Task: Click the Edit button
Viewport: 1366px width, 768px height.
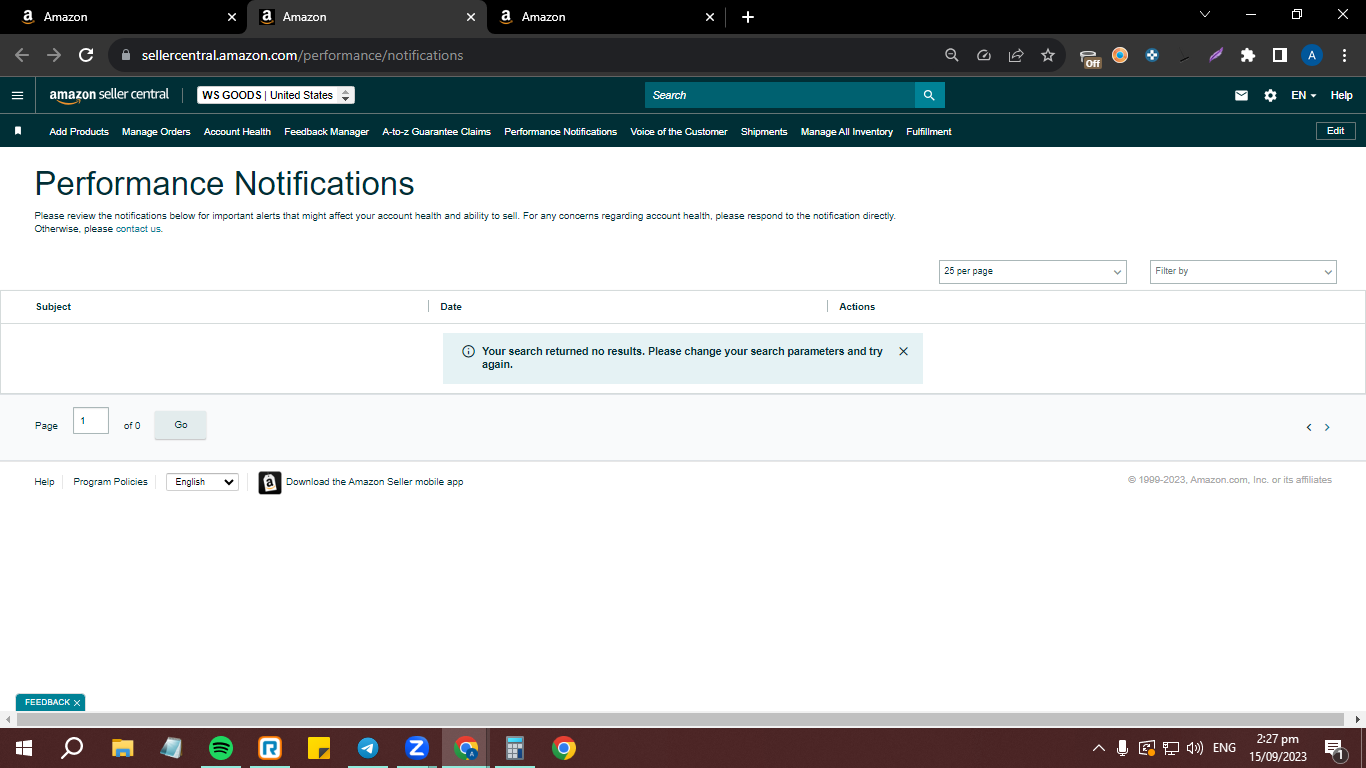Action: coord(1335,131)
